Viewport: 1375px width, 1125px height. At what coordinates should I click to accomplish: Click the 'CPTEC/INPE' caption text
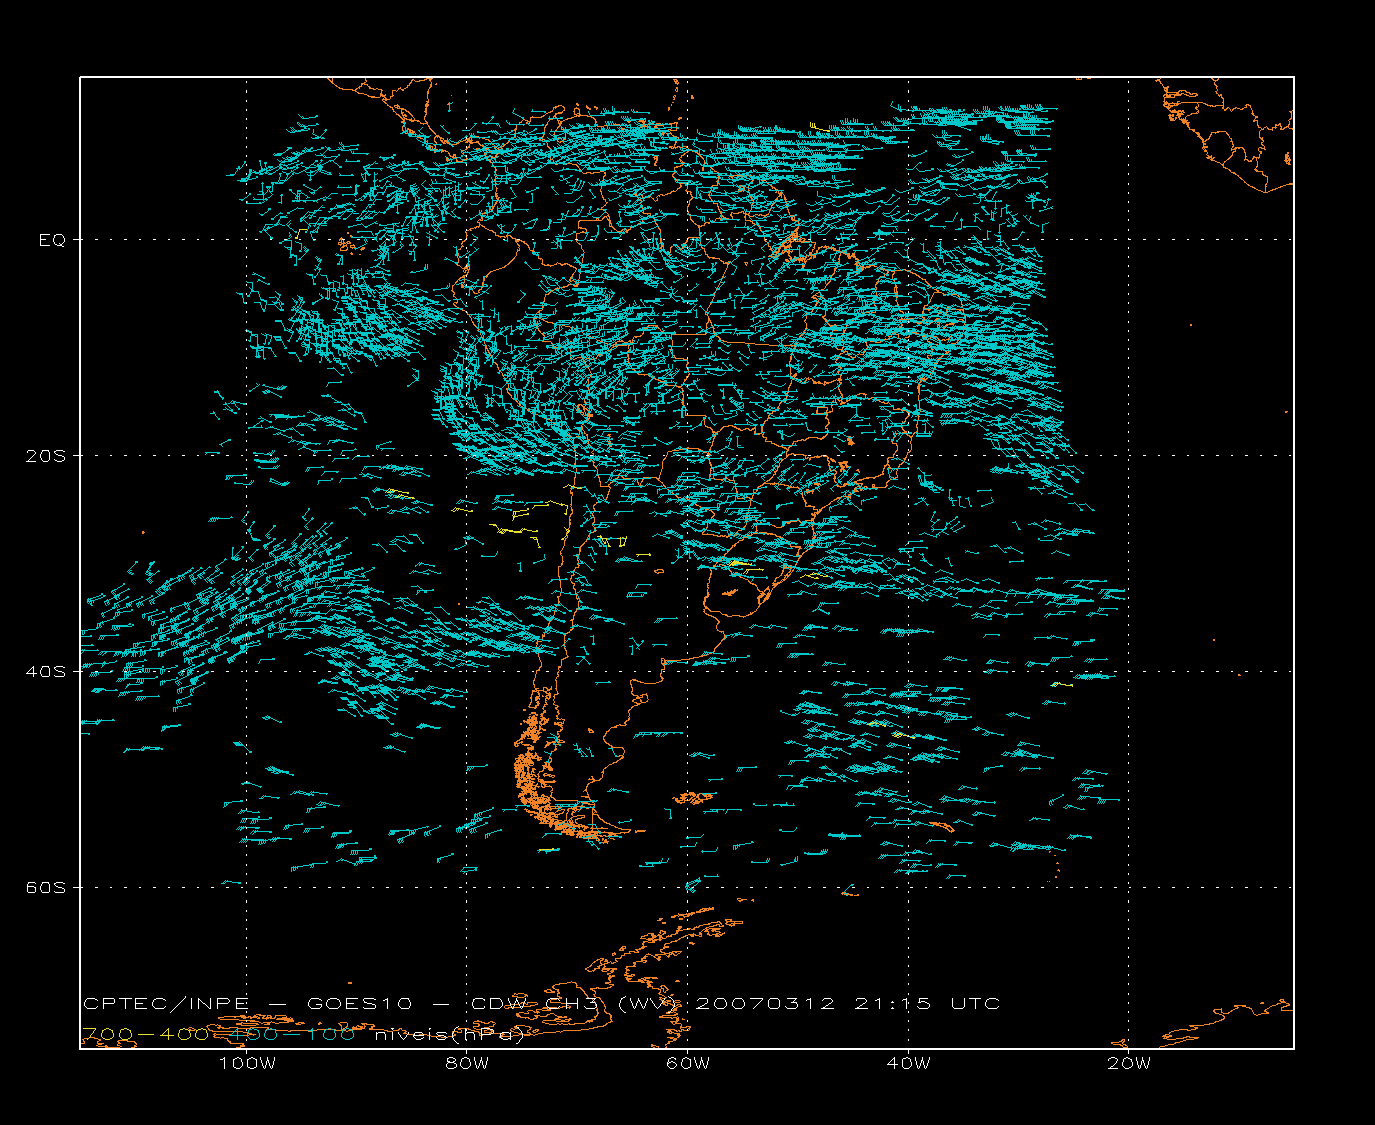tap(164, 1003)
